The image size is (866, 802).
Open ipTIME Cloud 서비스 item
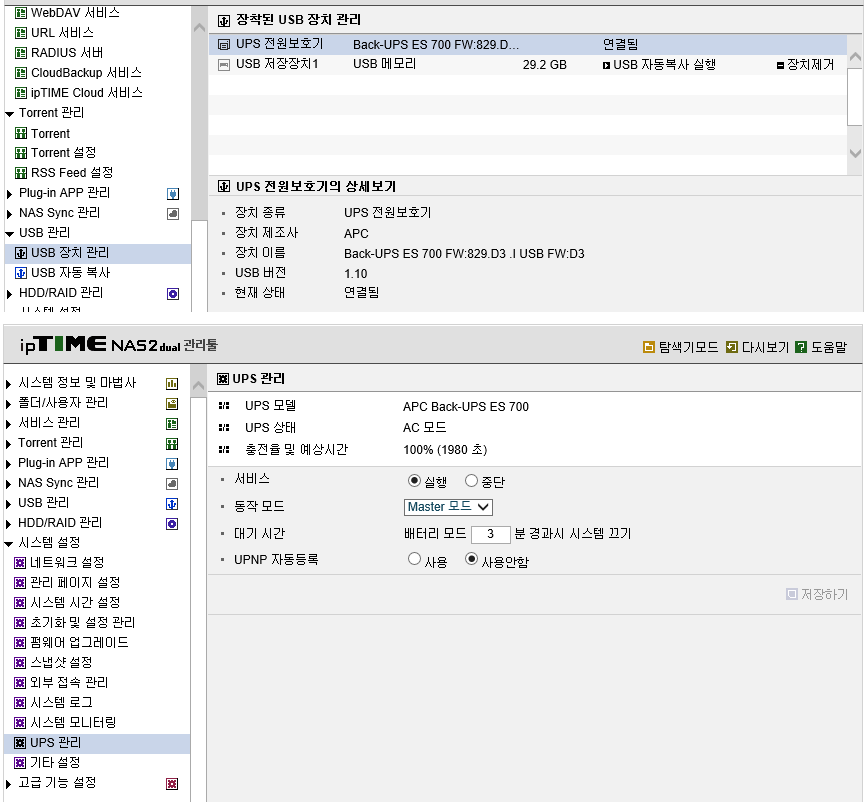pos(87,93)
